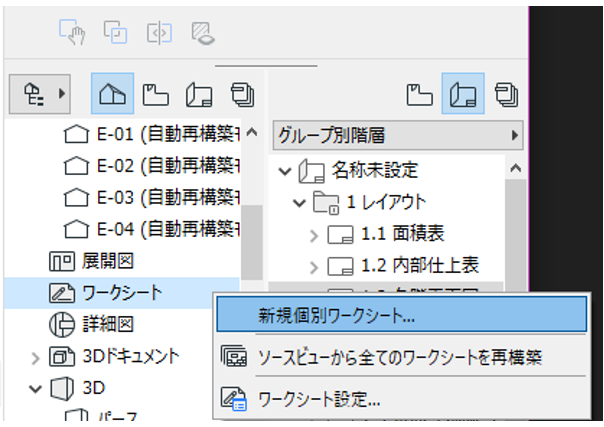
Task: Switch to Publisher Sets icon in left panel
Action: point(243,95)
